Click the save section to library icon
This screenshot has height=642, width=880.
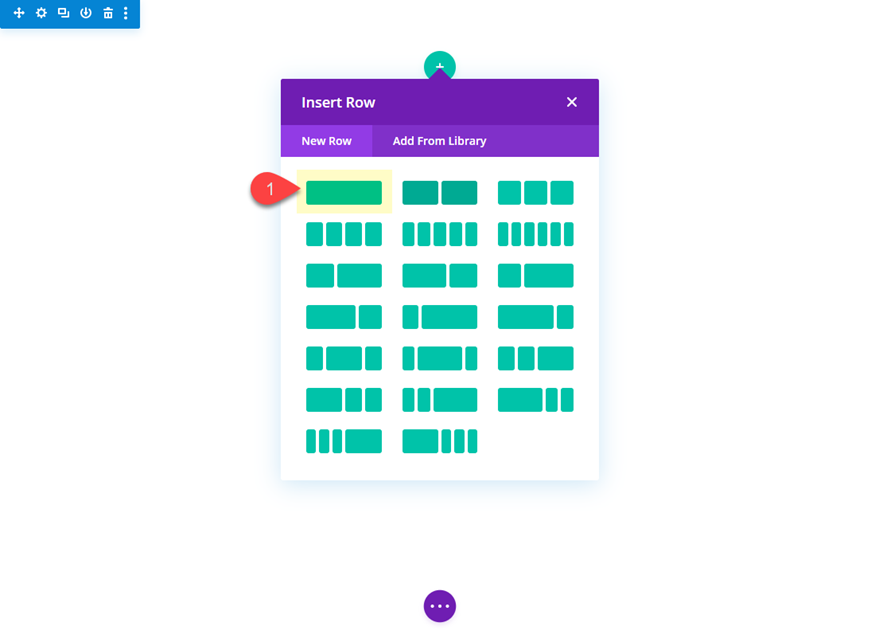(85, 13)
